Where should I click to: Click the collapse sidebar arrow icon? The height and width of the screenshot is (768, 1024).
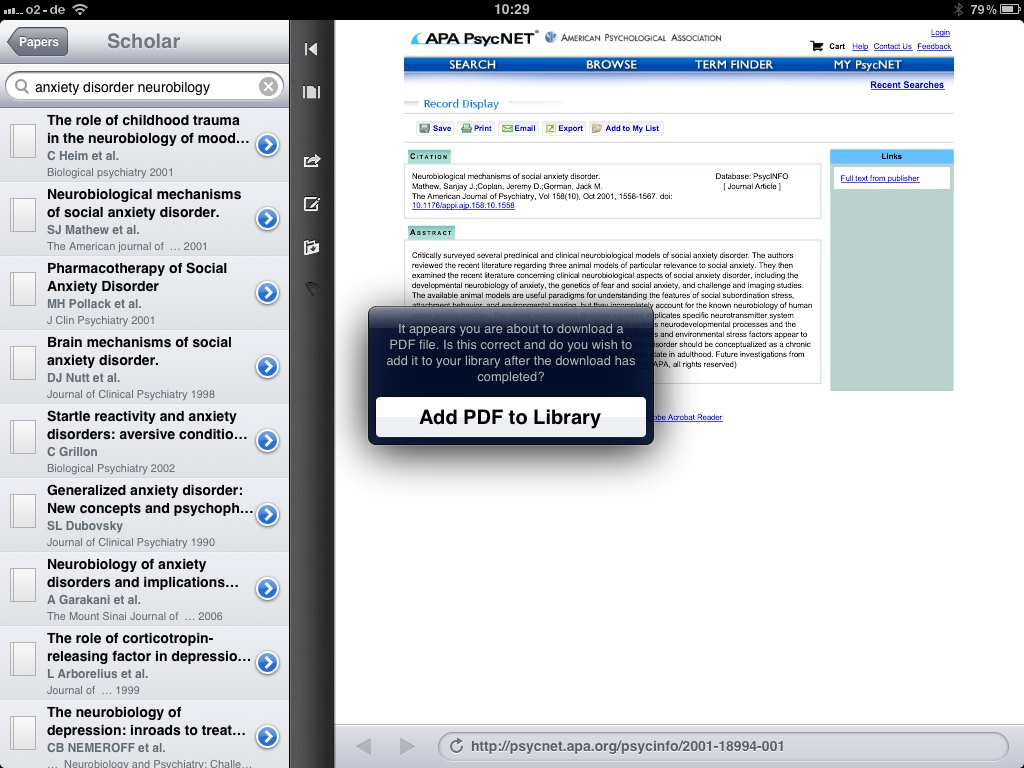311,49
